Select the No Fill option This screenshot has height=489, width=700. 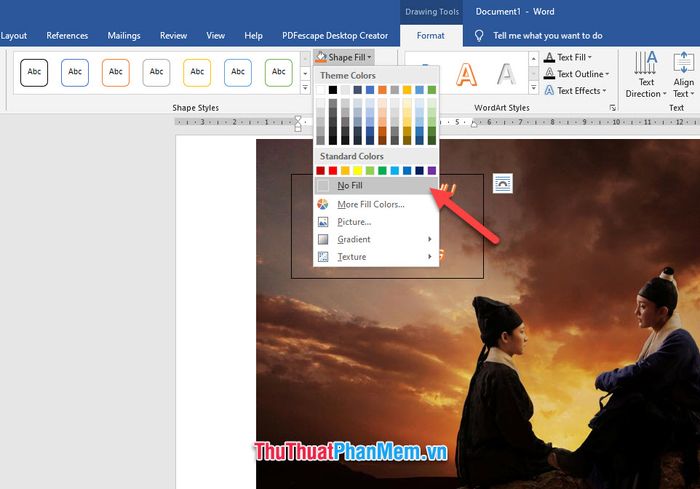[376, 185]
